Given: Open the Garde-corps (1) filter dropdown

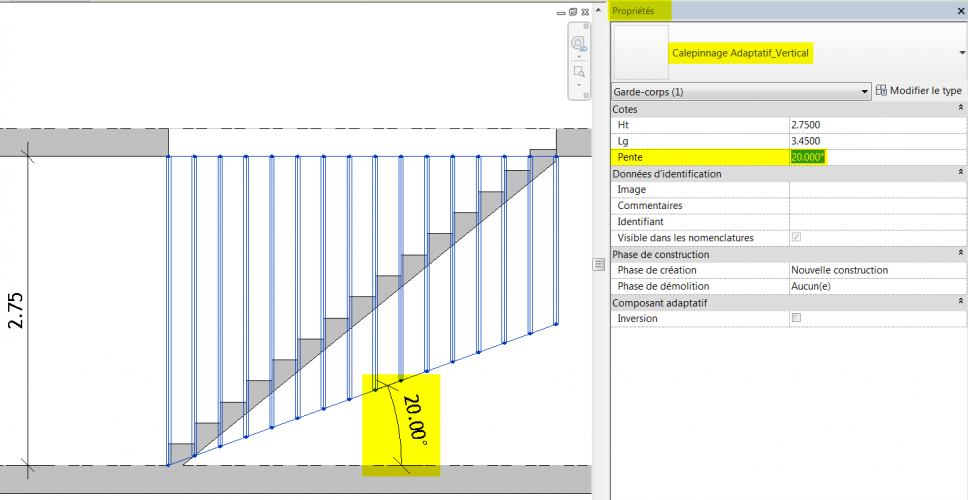Looking at the screenshot, I should [864, 91].
